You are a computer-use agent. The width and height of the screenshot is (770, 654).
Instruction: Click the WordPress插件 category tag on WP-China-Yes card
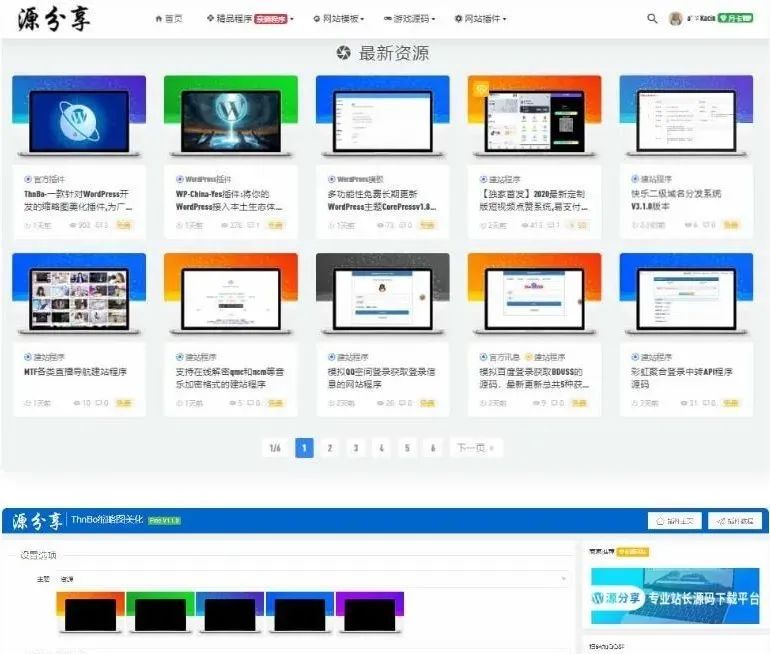tap(203, 179)
